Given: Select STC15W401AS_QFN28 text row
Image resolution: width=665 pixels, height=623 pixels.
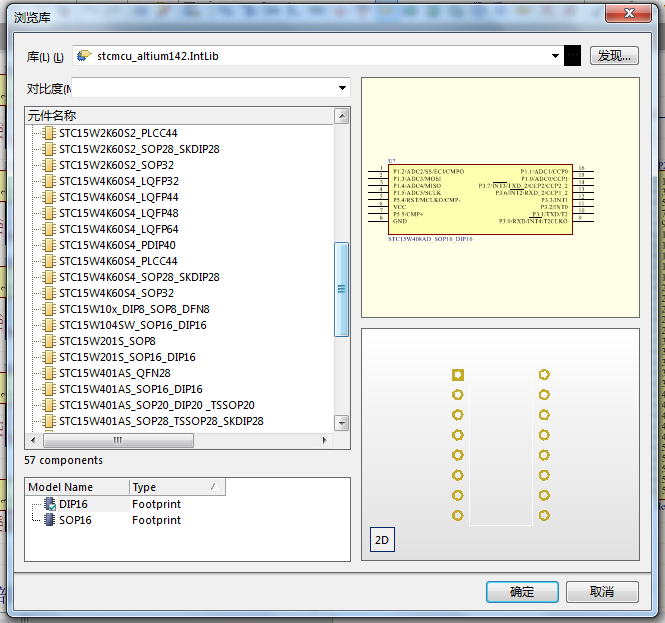Looking at the screenshot, I should [x=115, y=373].
